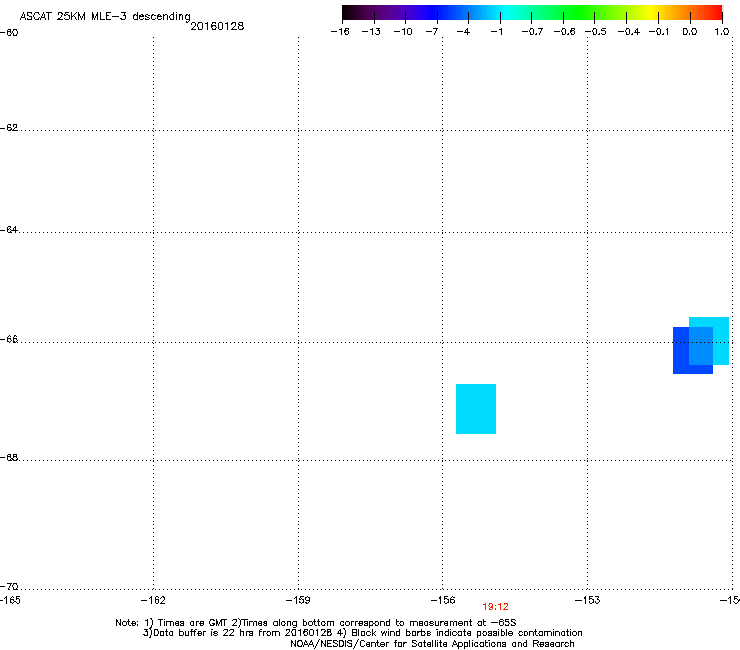This screenshot has width=740, height=650.
Task: Click the latitude axis label -70
Action: tap(9, 586)
